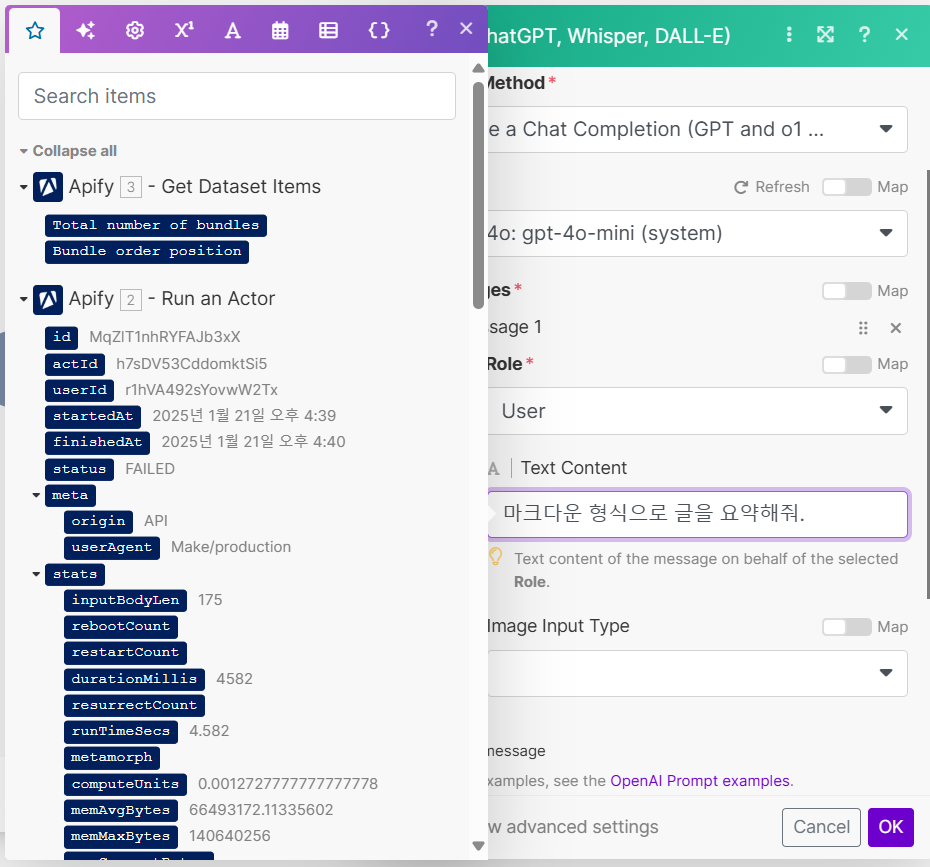Close the mapping panel
The image size is (930, 867).
tap(466, 28)
